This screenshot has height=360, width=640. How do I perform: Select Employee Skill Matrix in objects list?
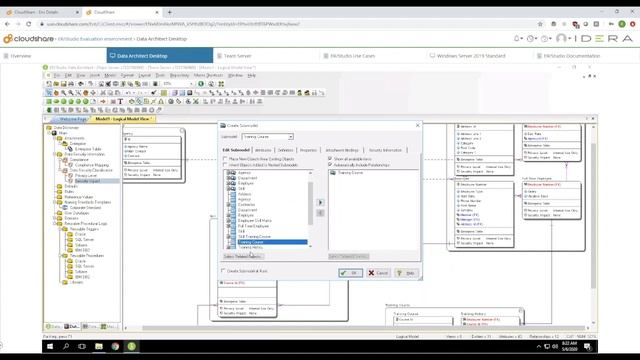[x=254, y=220]
